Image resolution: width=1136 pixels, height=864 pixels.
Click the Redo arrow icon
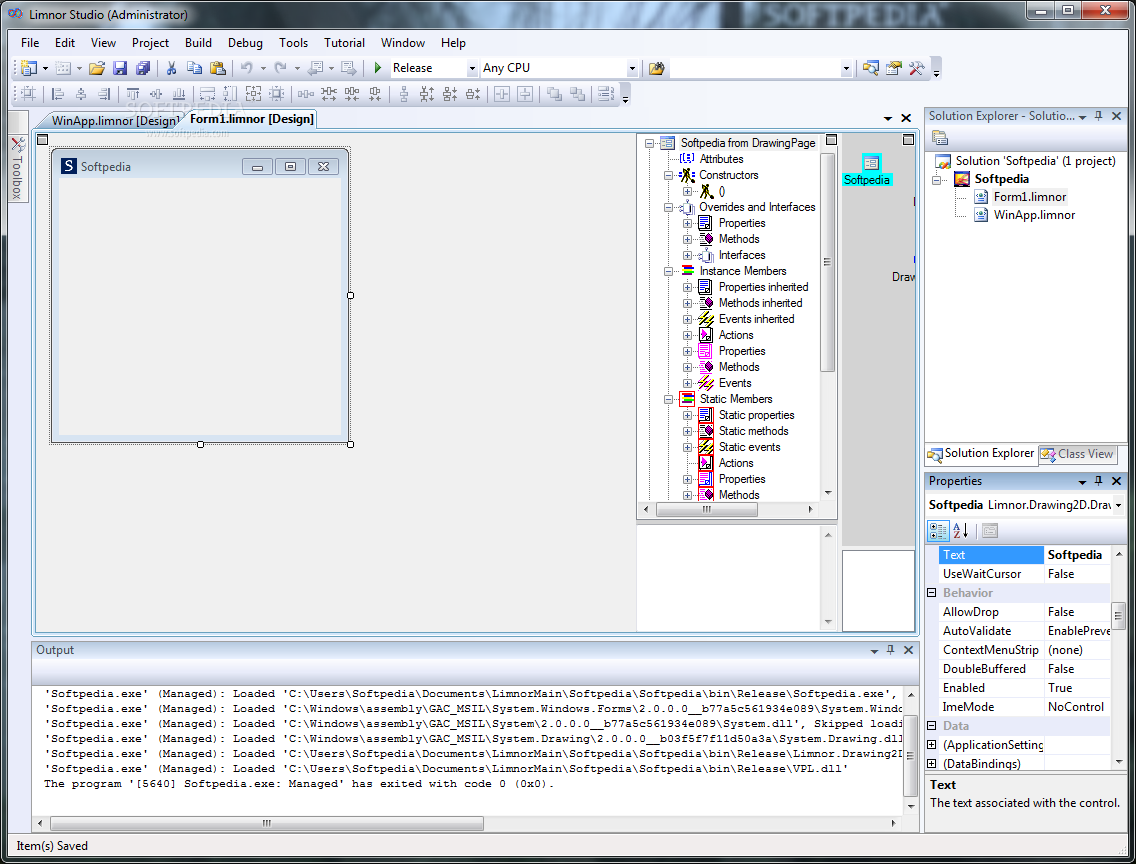[x=280, y=68]
